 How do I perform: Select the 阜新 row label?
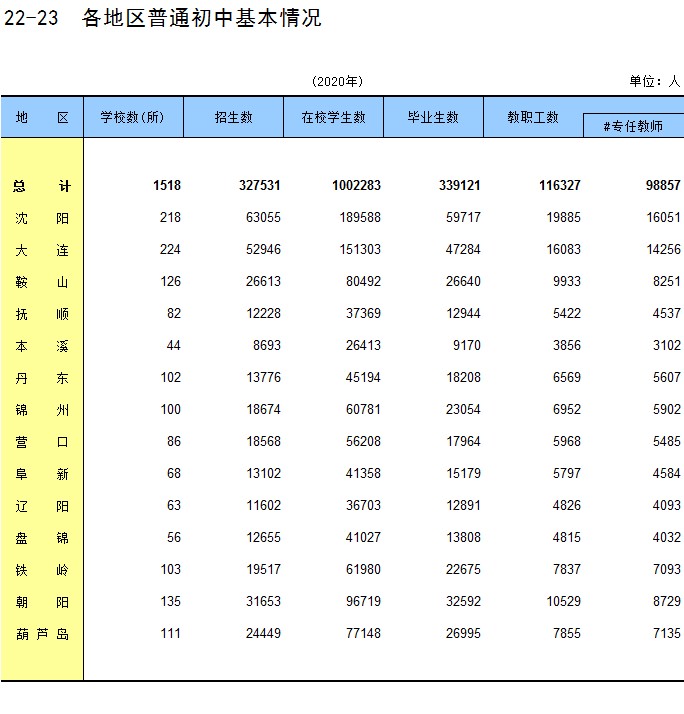click(x=42, y=474)
